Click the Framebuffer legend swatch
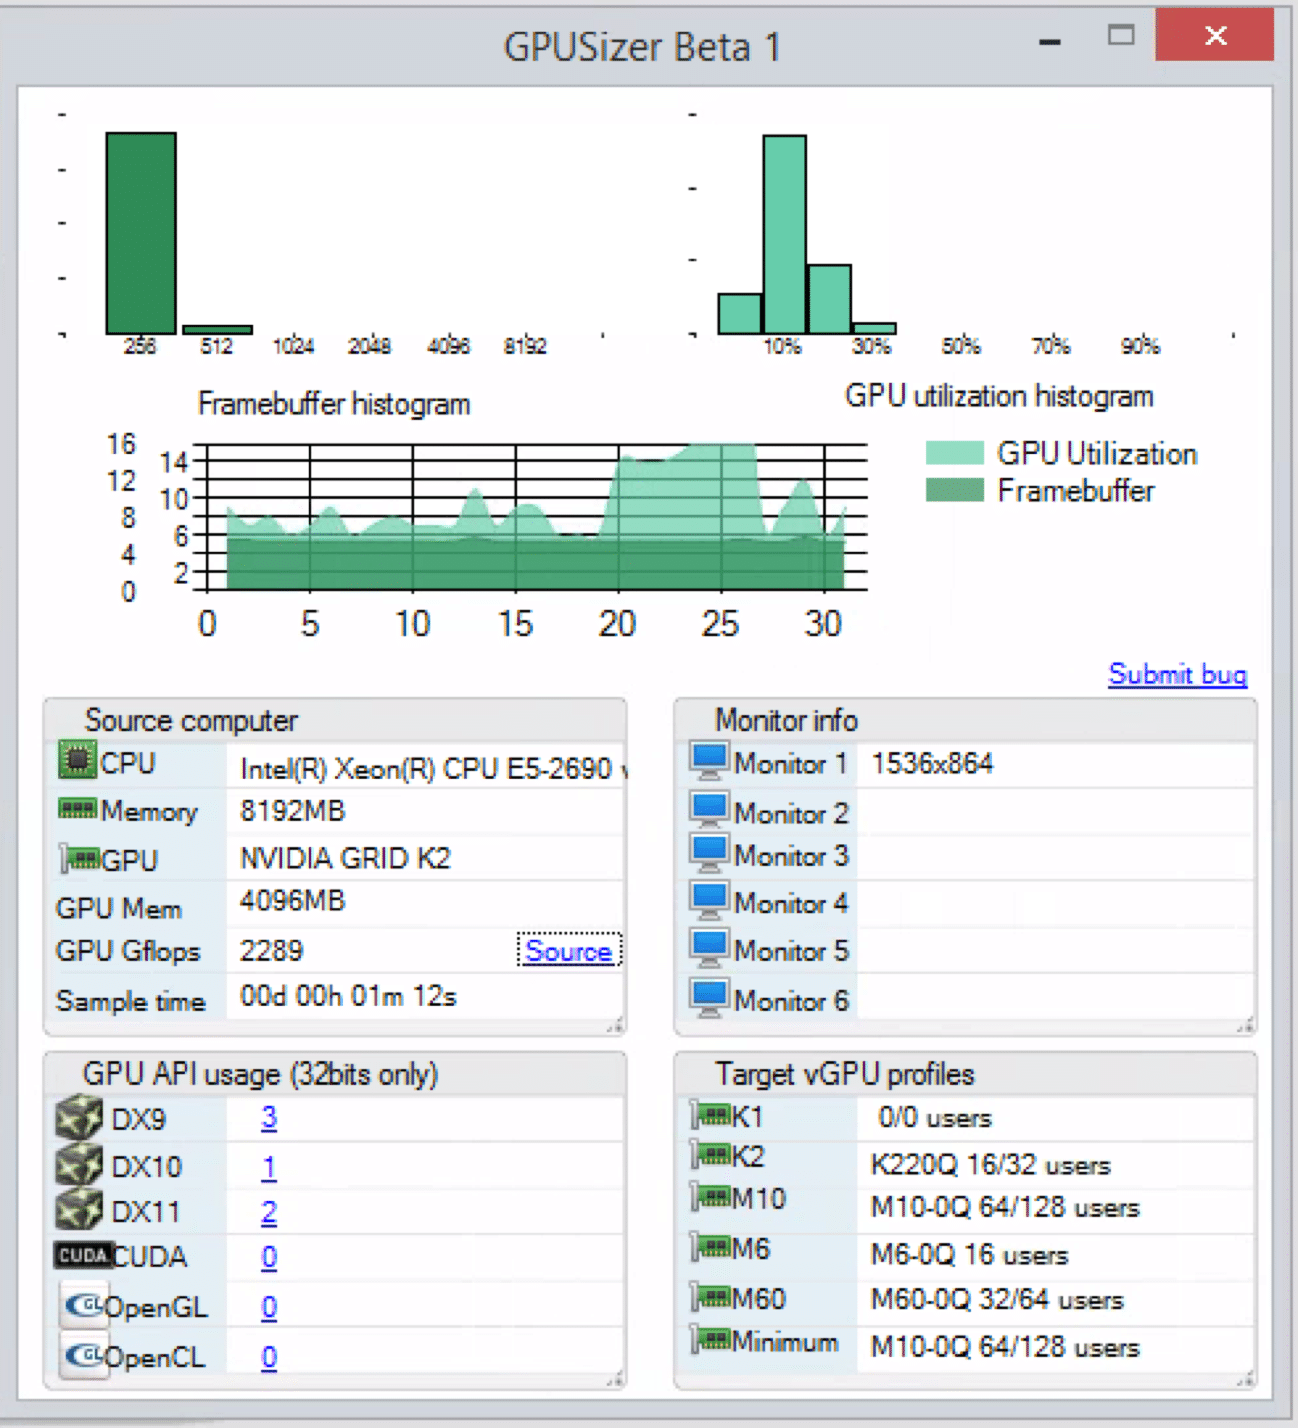 [x=955, y=490]
